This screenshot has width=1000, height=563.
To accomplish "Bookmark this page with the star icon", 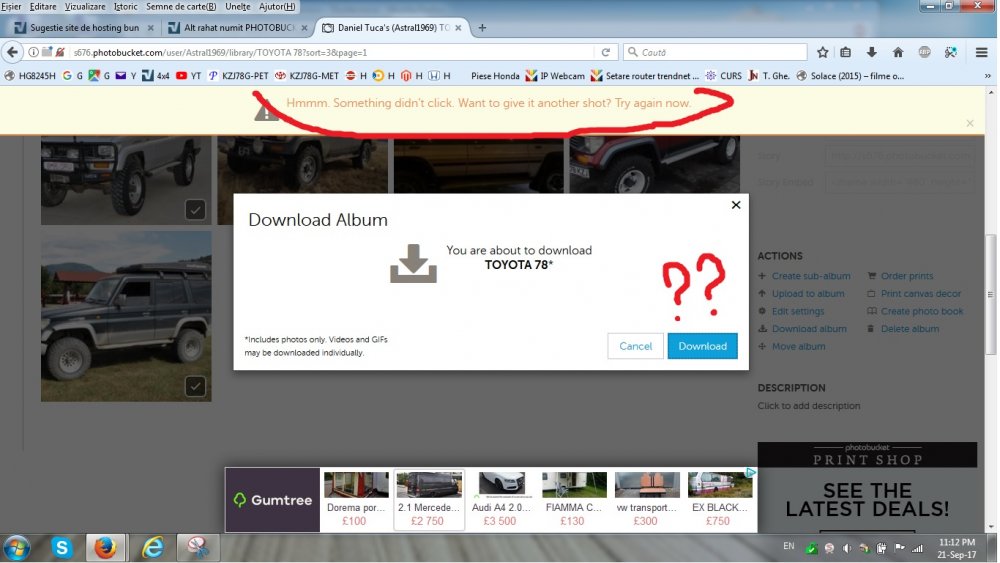I will 822,52.
